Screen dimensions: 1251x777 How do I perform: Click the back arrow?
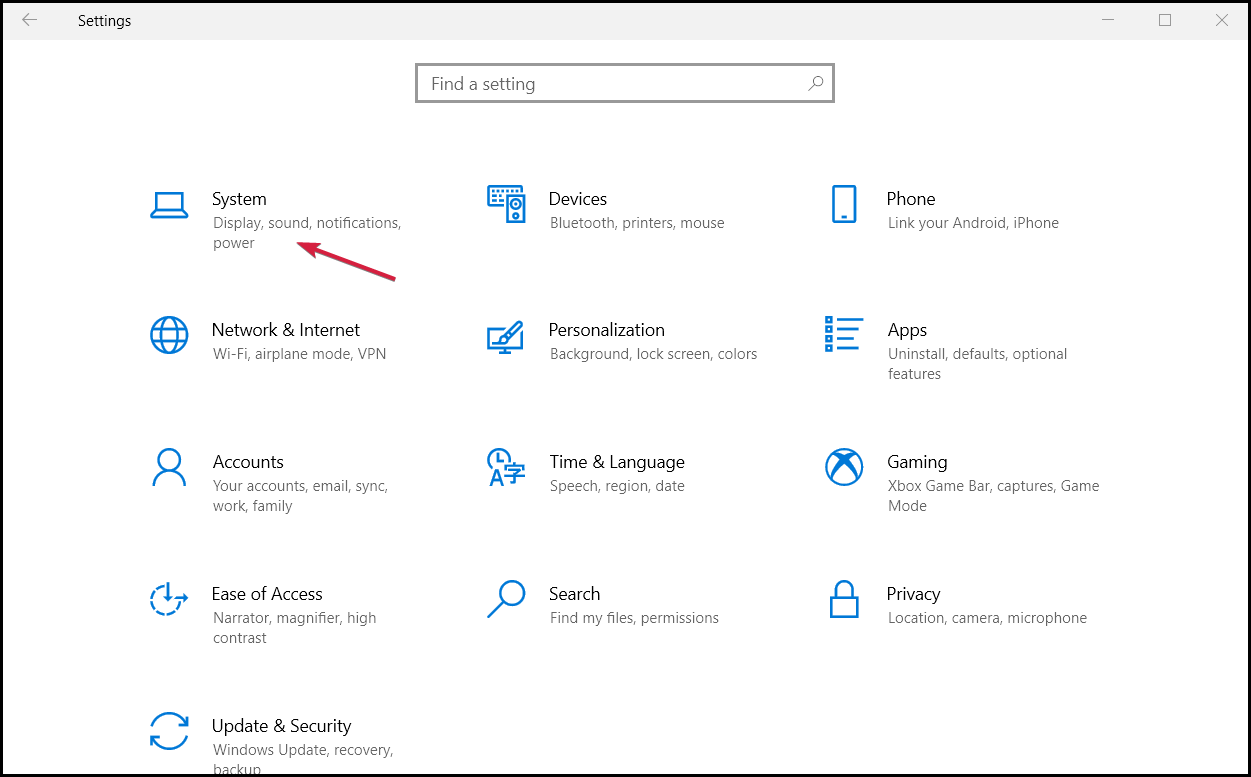point(29,20)
